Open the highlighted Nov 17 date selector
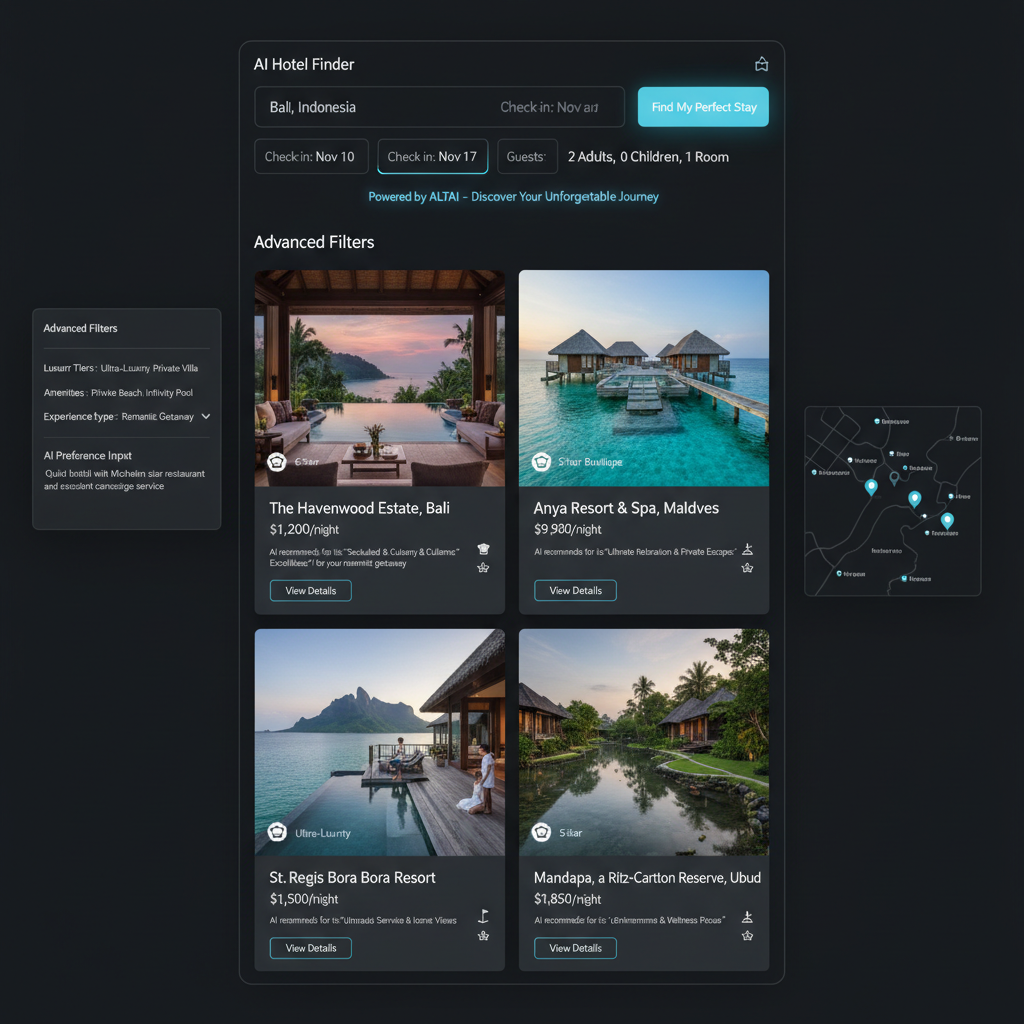The height and width of the screenshot is (1024, 1024). point(432,157)
